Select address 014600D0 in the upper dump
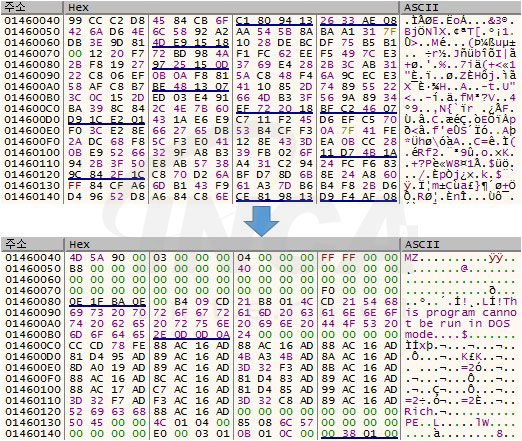Screen dimensions: 522x441 pyautogui.click(x=32, y=120)
